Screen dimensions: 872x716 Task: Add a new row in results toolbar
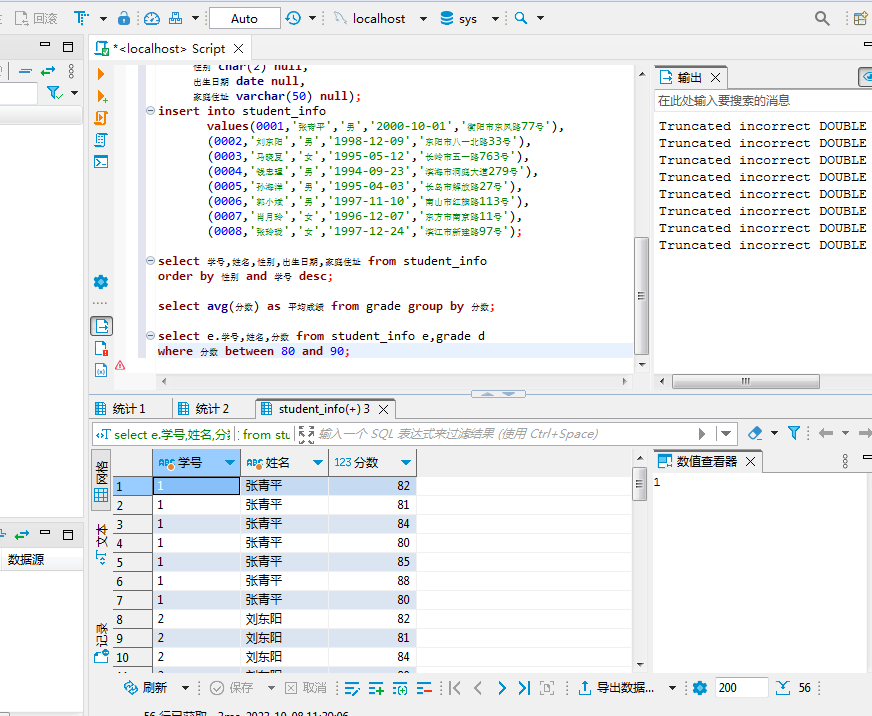tap(376, 688)
